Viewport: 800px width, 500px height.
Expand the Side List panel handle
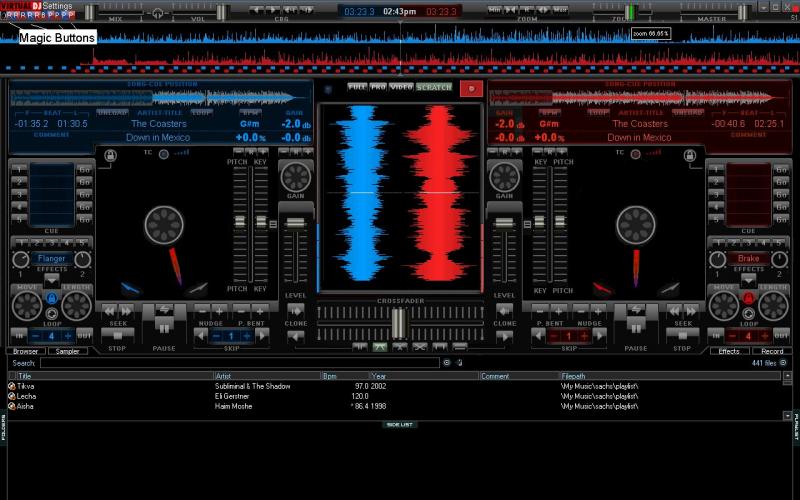(399, 424)
